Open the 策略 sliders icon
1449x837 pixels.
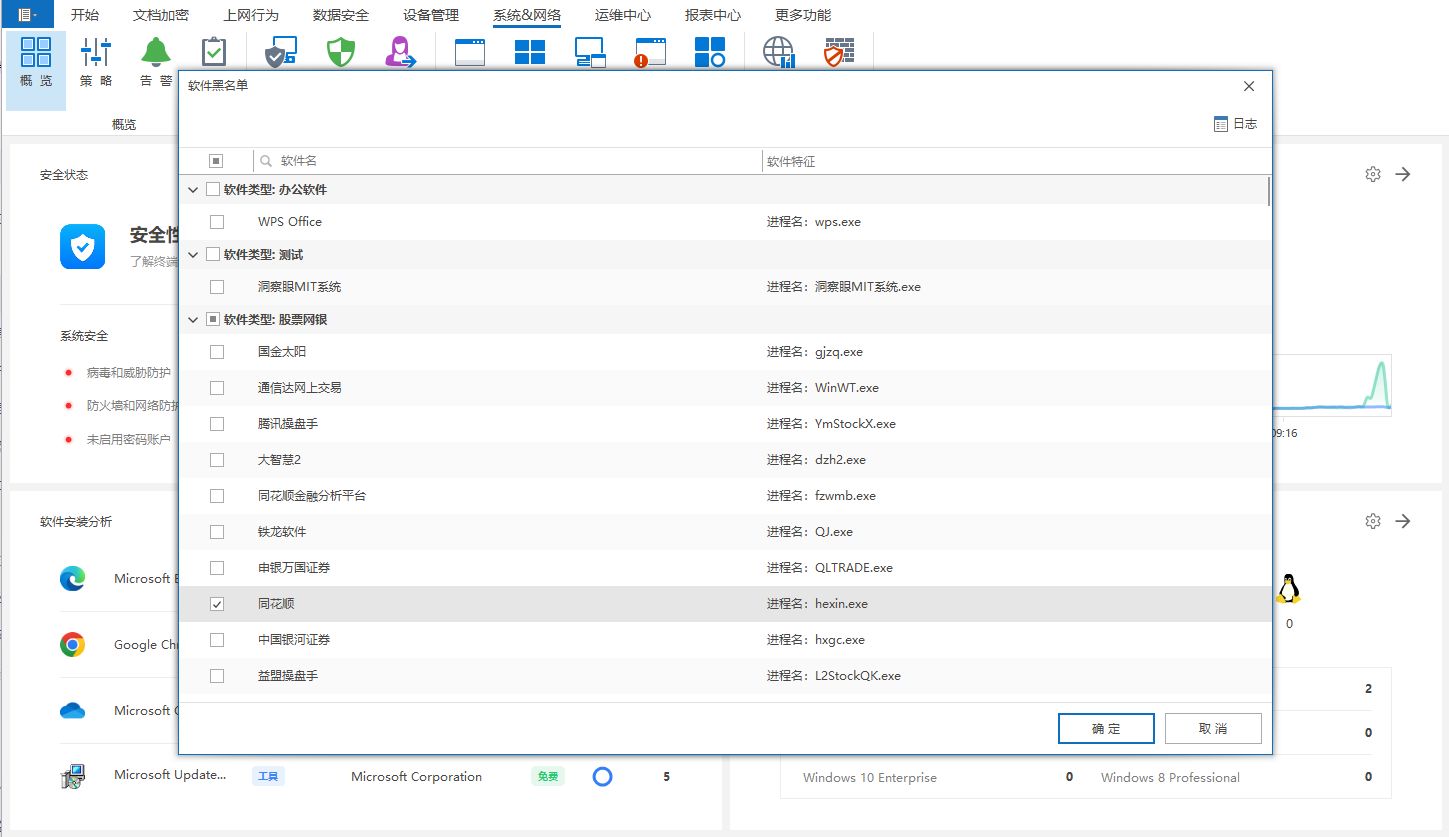click(96, 52)
